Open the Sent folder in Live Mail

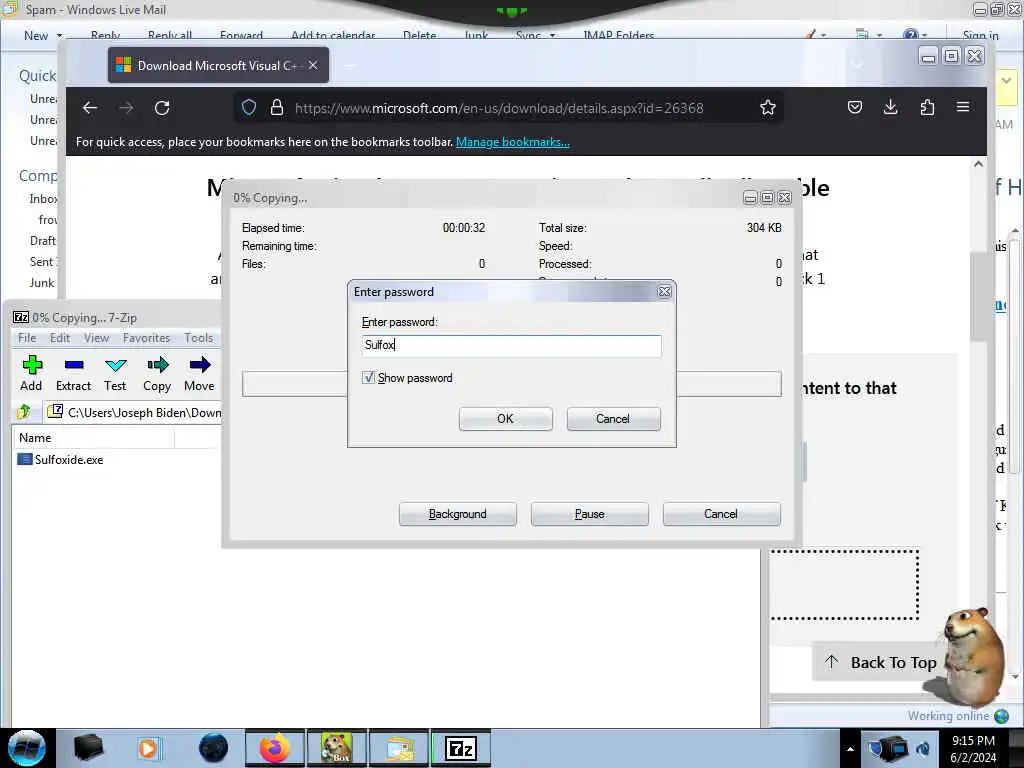(43, 261)
